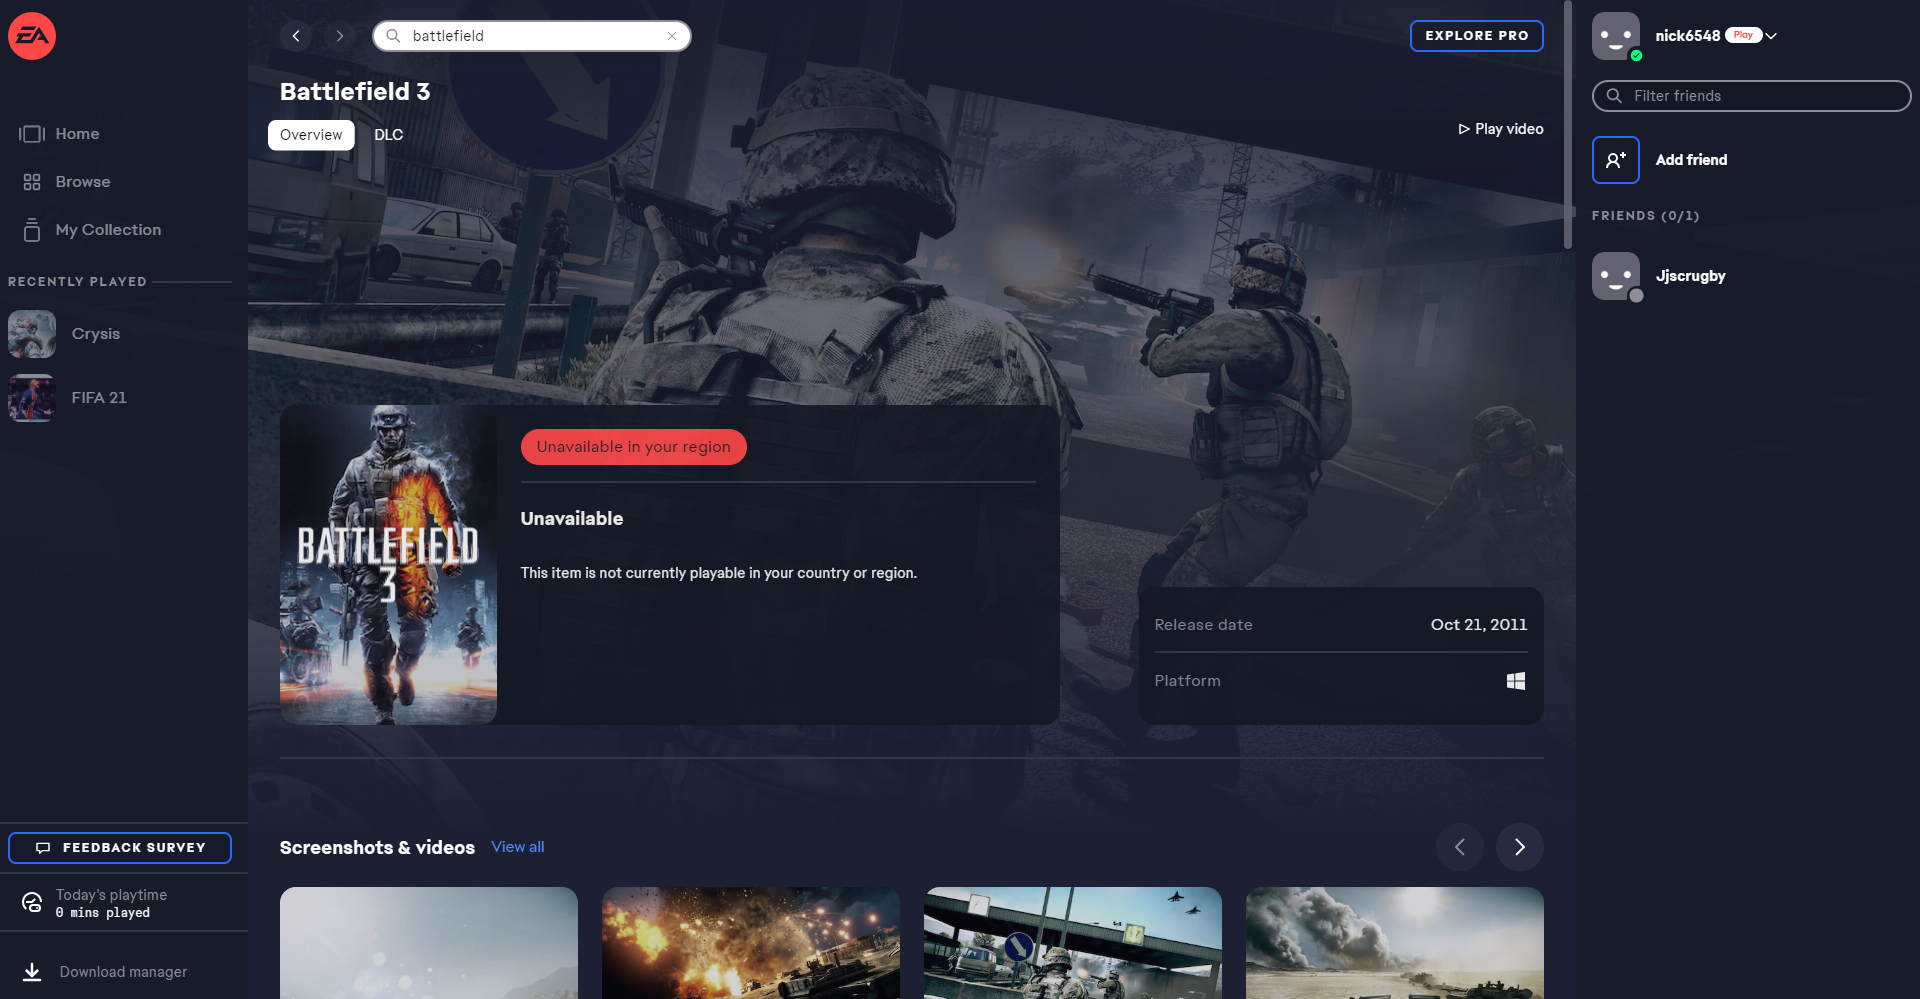Open the Home page from sidebar
Image resolution: width=1920 pixels, height=999 pixels.
pos(77,134)
